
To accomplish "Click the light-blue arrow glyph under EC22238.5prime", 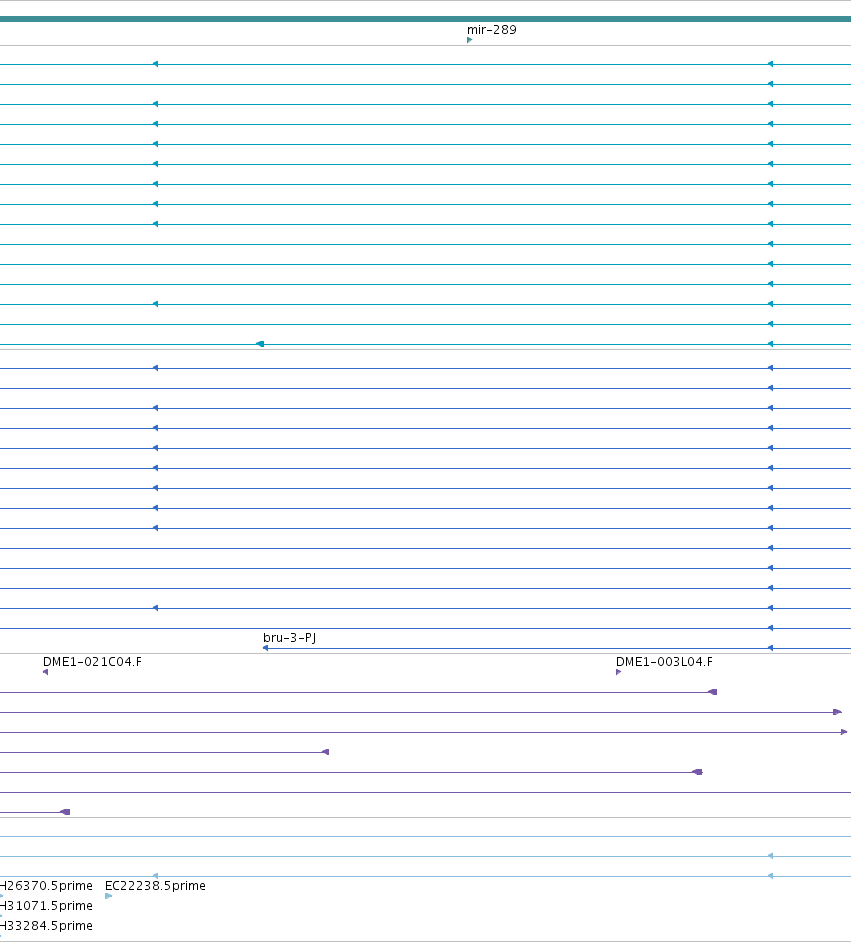I will coord(109,896).
